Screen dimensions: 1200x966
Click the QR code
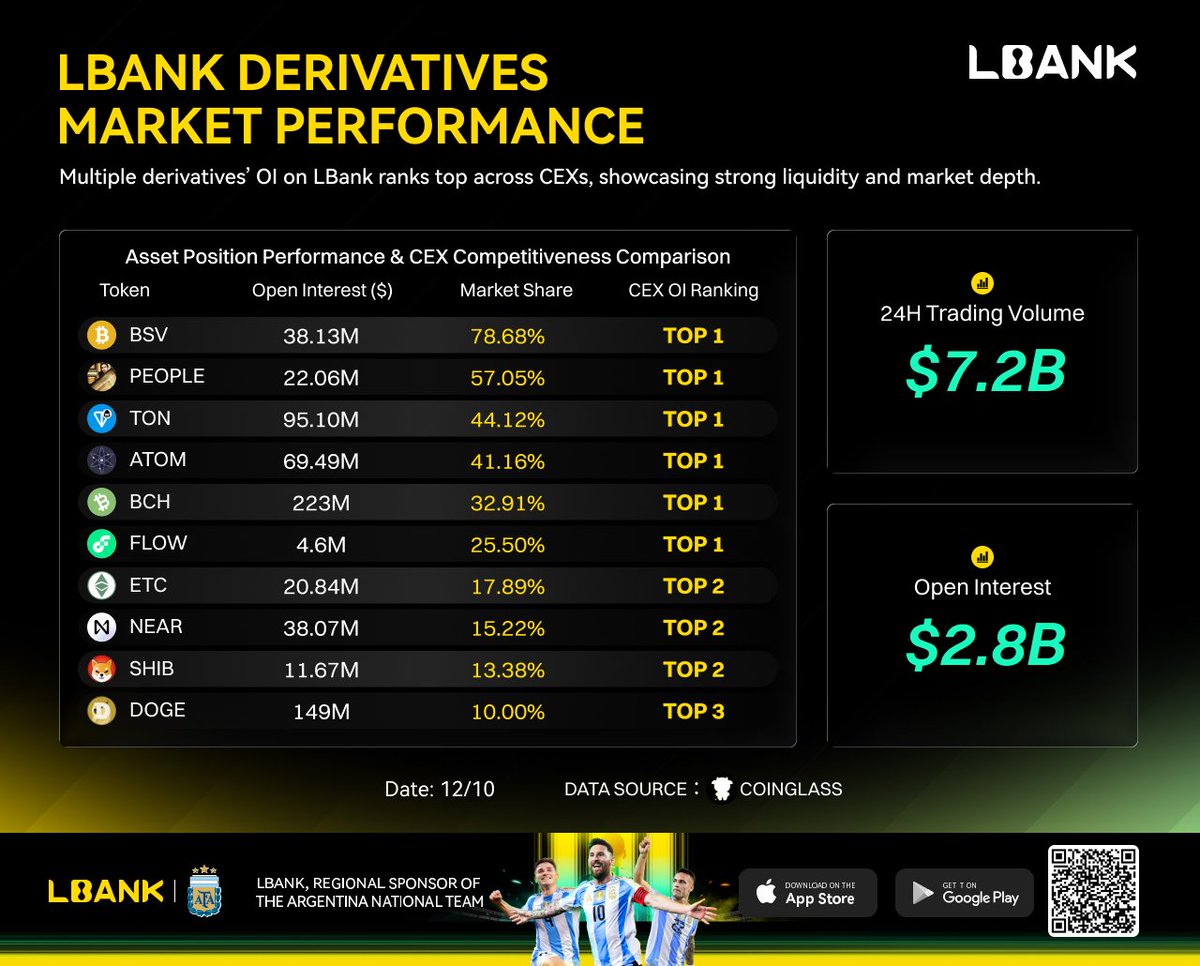point(1093,890)
